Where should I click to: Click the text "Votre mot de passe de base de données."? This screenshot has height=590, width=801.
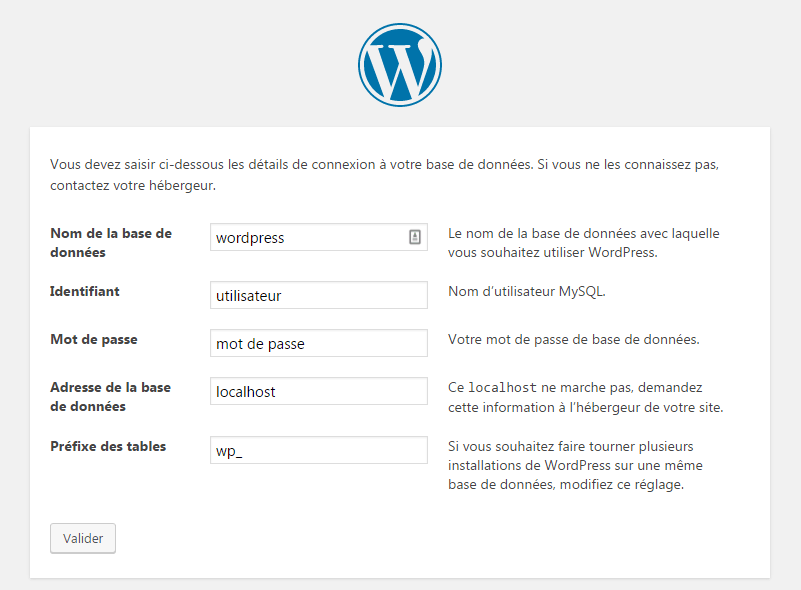point(574,340)
